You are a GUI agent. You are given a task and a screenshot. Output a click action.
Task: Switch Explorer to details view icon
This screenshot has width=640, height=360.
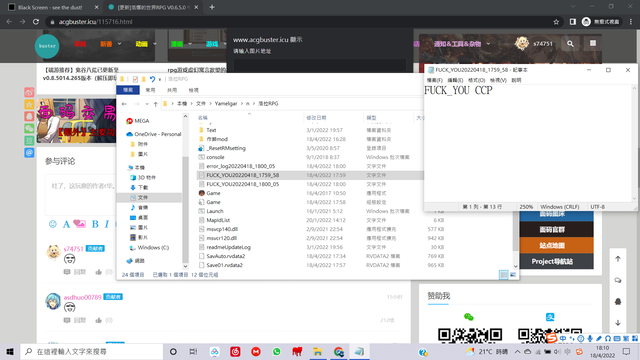coord(504,275)
